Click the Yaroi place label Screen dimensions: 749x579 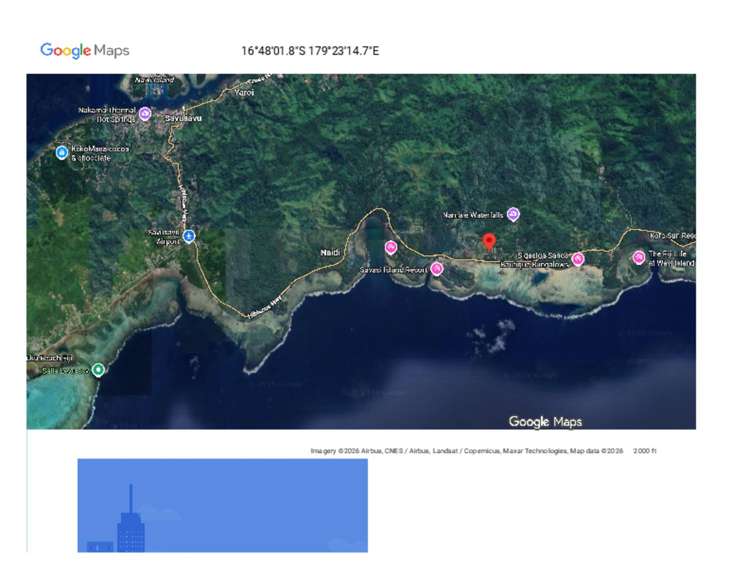pyautogui.click(x=244, y=92)
